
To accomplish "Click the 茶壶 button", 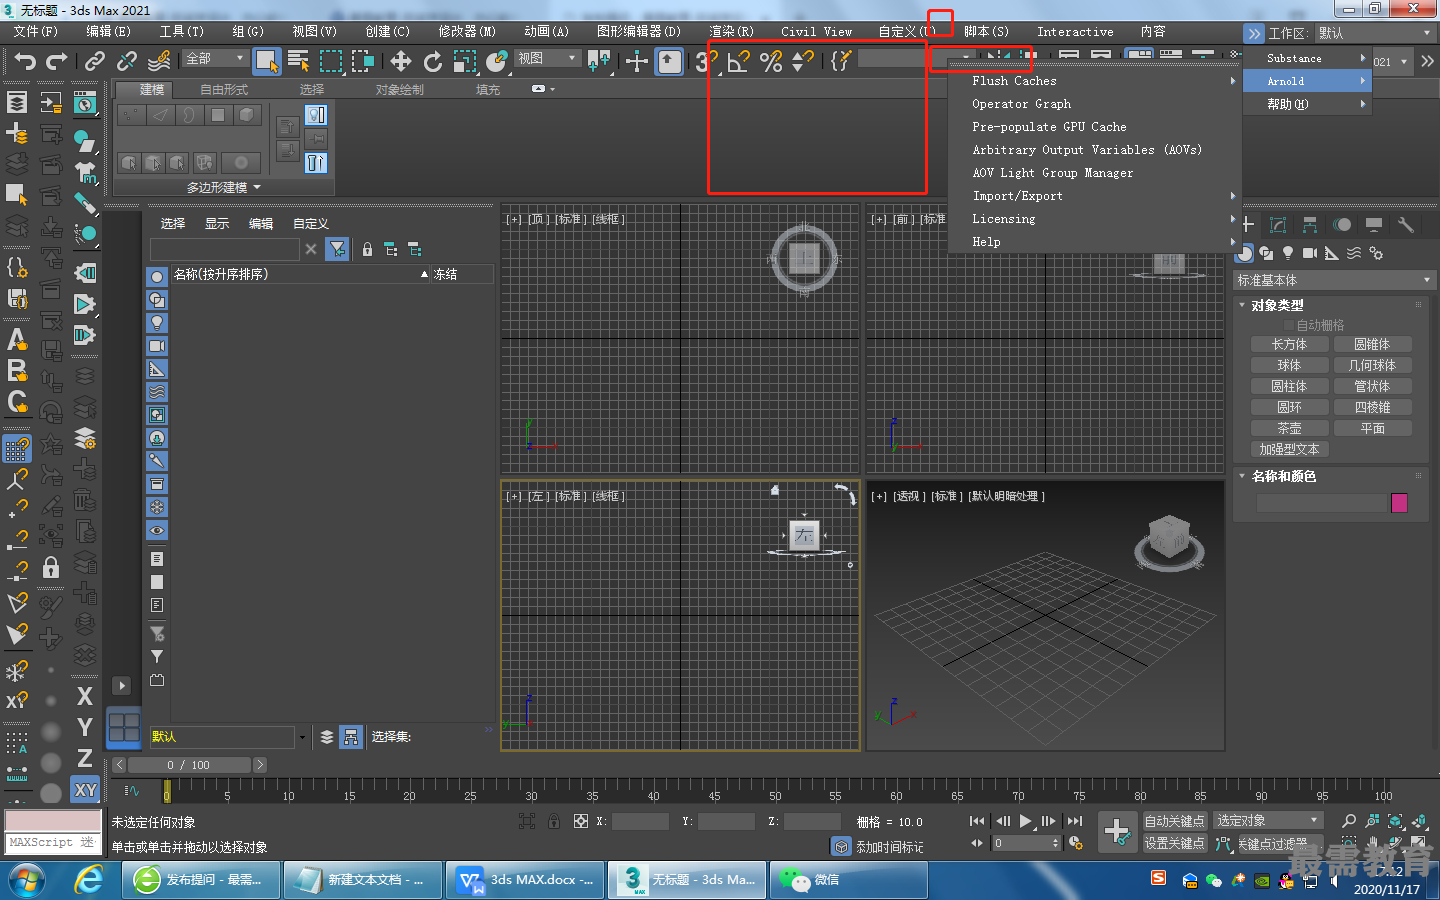I will (1290, 428).
